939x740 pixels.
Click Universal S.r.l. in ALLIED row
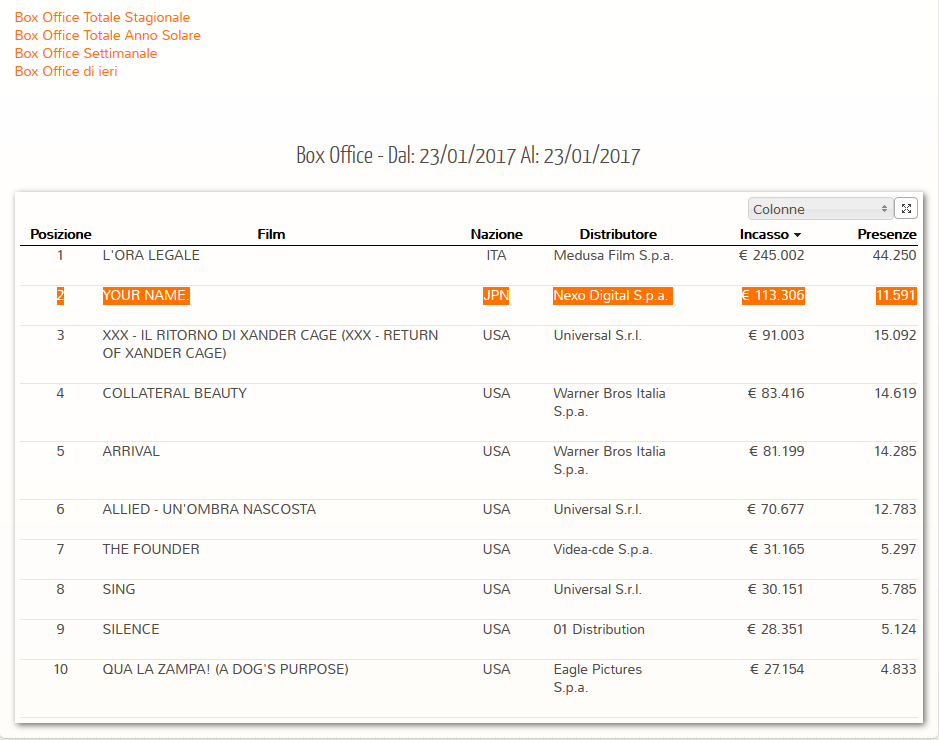tap(598, 509)
